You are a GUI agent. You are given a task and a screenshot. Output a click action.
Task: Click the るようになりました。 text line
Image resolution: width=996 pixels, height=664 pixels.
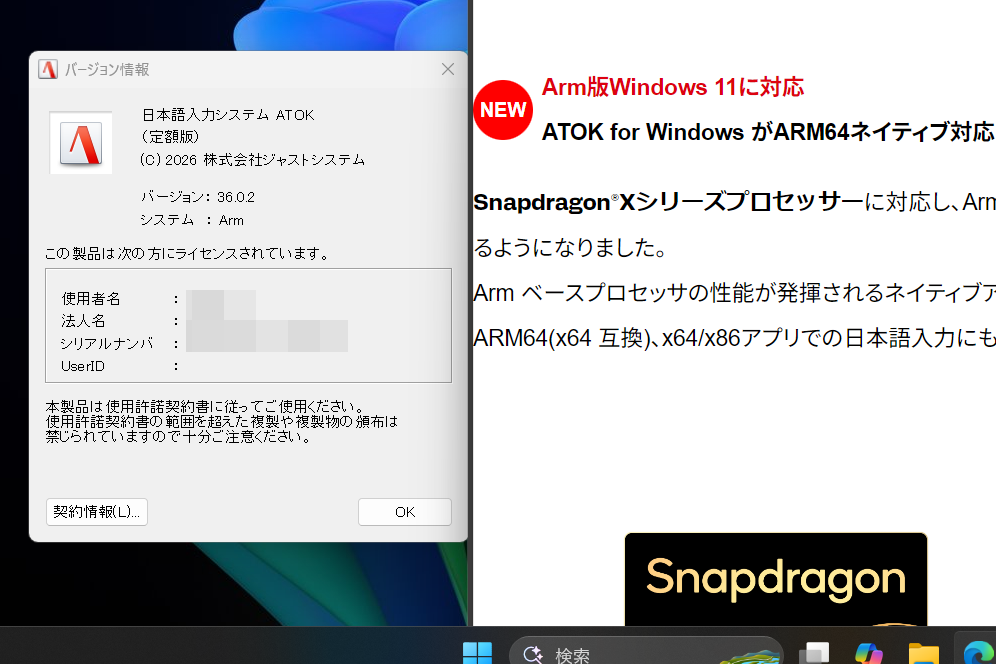570,247
